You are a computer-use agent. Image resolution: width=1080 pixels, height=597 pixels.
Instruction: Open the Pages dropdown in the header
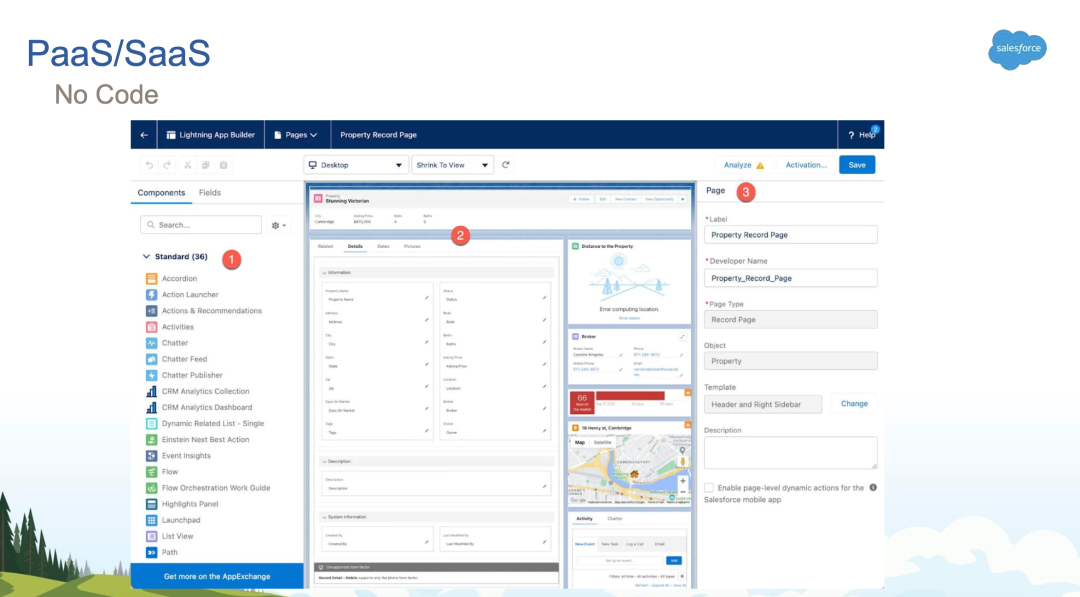point(296,135)
